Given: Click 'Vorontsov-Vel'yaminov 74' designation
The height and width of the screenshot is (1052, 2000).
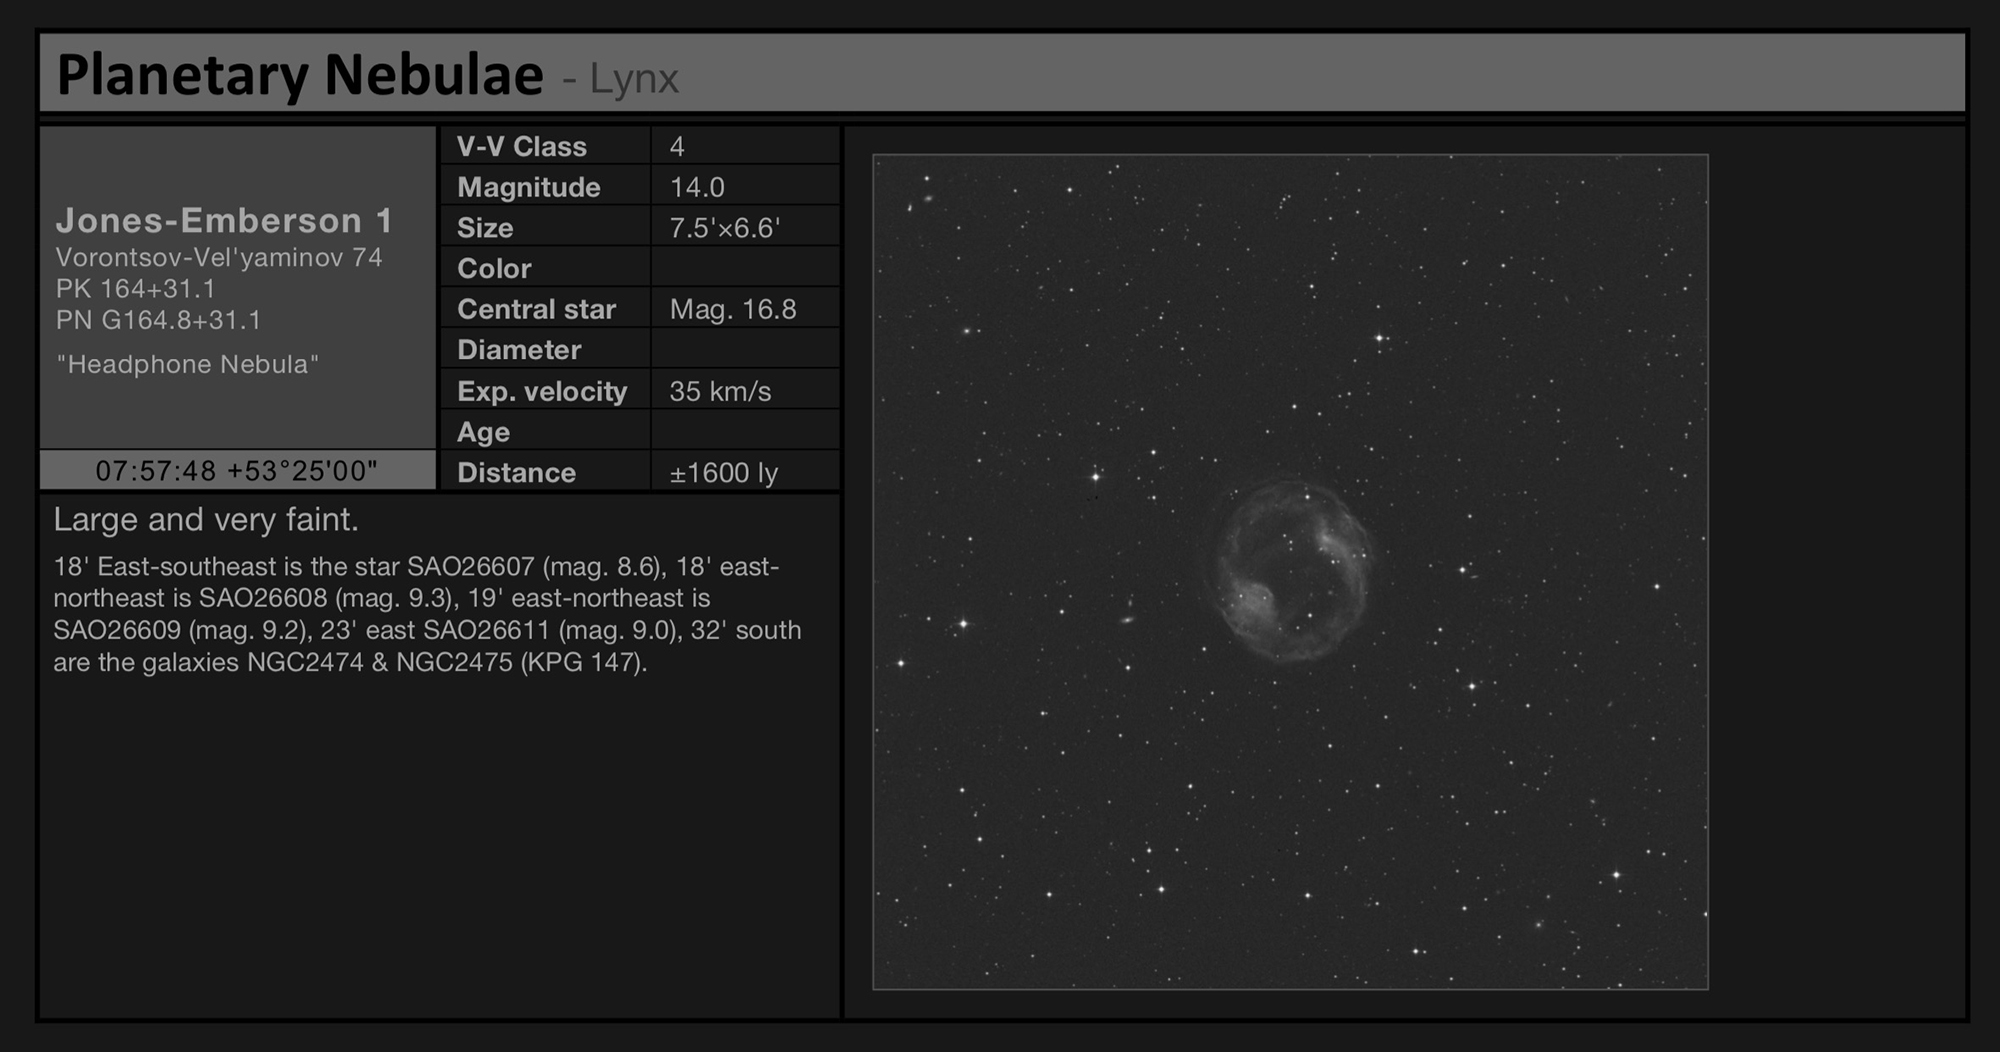Looking at the screenshot, I should pos(219,257).
